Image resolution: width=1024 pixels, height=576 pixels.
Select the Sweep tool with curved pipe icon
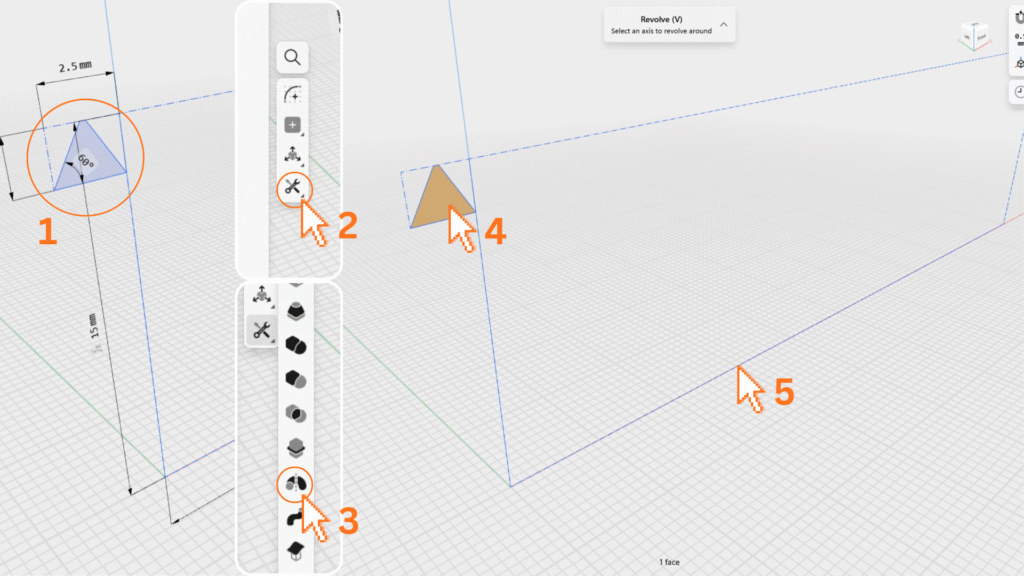click(295, 518)
